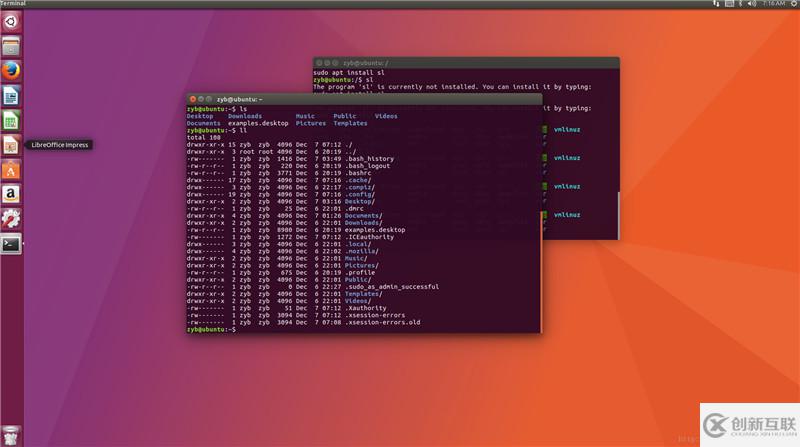
Task: Maximize the front zyb@ubuntu: ~ terminal
Action: tap(209, 99)
